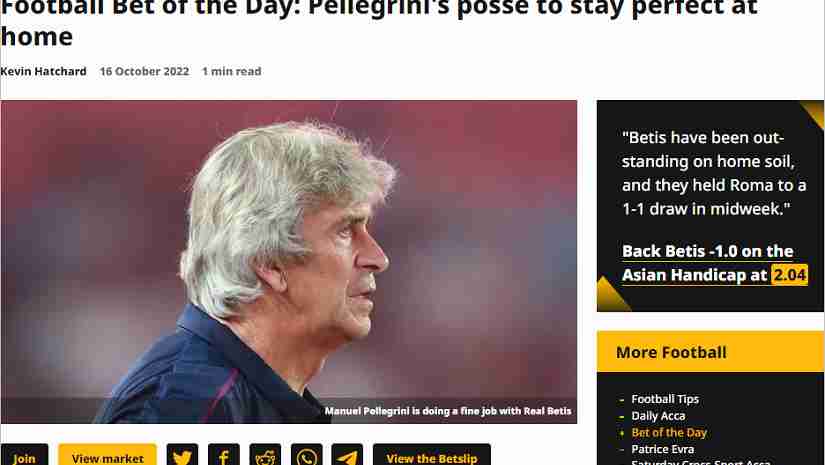825x465 pixels.
Task: Share article via WhatsApp
Action: pos(306,456)
